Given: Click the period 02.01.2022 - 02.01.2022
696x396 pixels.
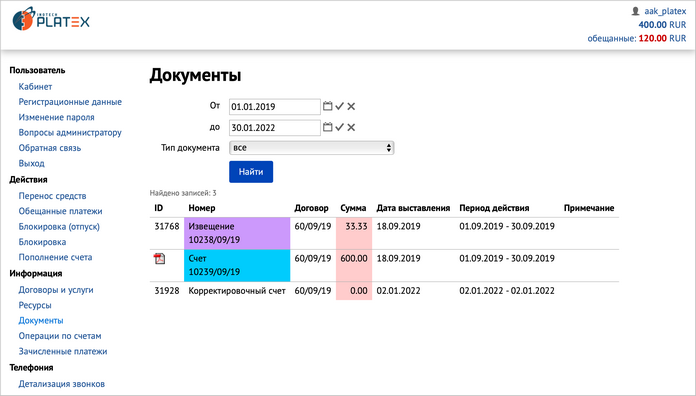Looking at the screenshot, I should [507, 291].
